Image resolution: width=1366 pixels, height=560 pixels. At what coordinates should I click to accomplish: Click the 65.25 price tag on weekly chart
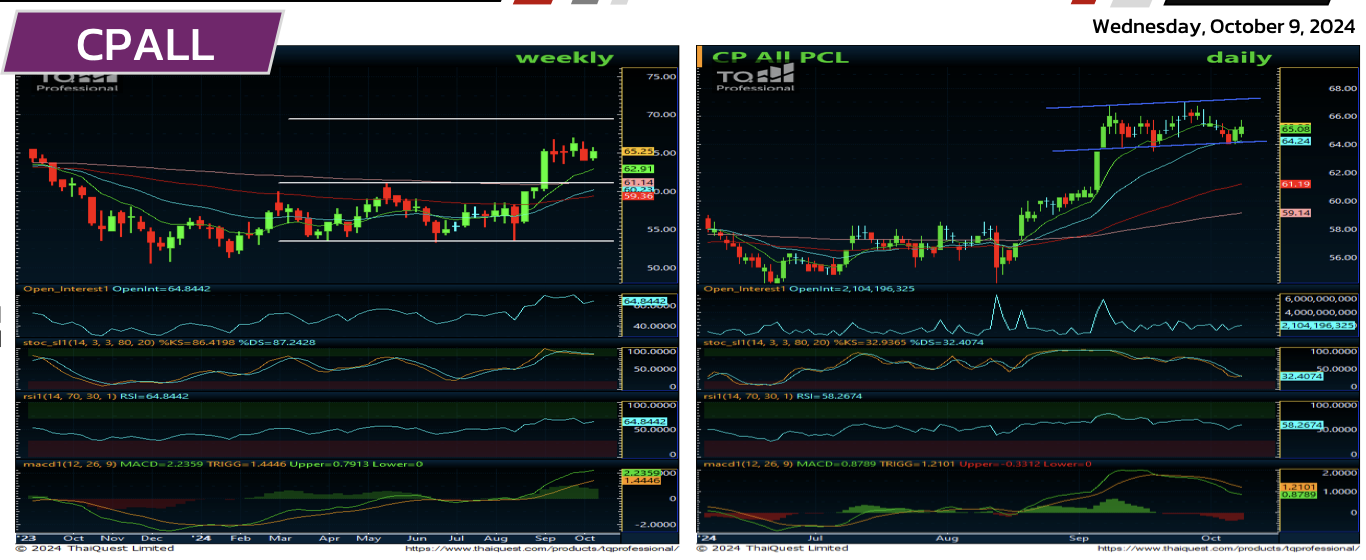coord(638,151)
